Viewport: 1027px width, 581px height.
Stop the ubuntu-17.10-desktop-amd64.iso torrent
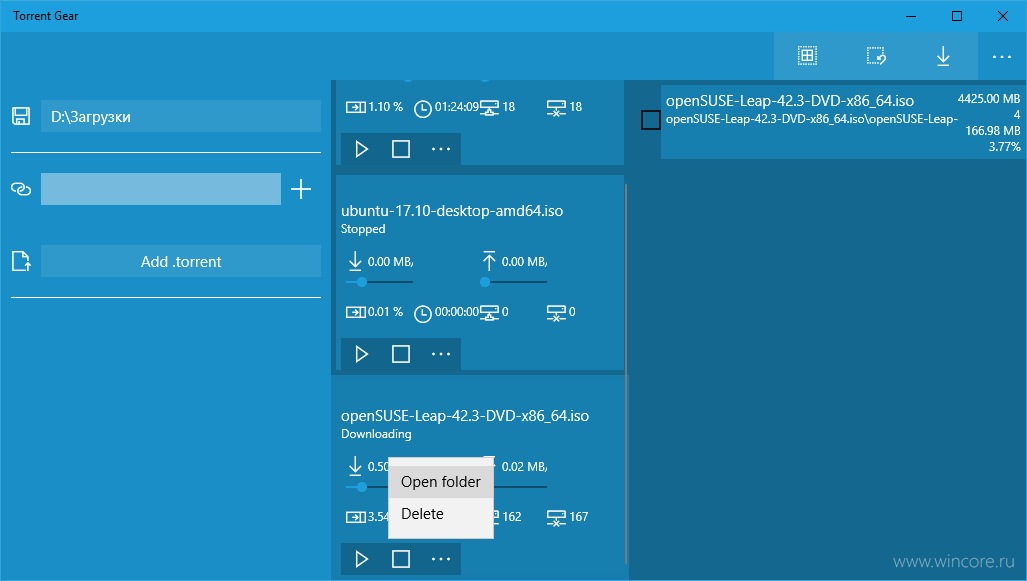(401, 354)
